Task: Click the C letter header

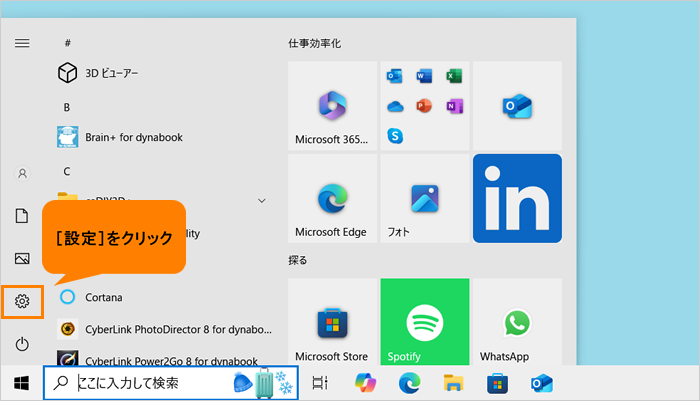Action: 67,171
